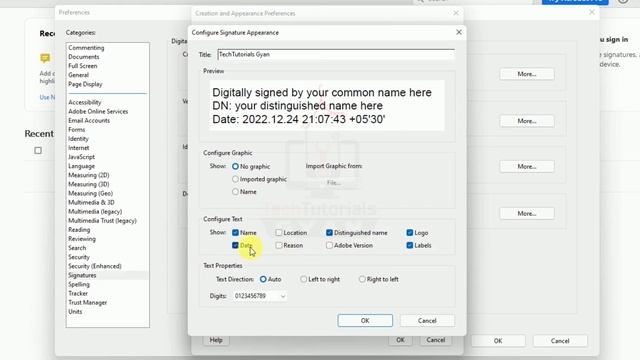640x360 pixels.
Task: Click Cancel in Creation and Appearance Preferences window
Action: pyautogui.click(x=436, y=340)
